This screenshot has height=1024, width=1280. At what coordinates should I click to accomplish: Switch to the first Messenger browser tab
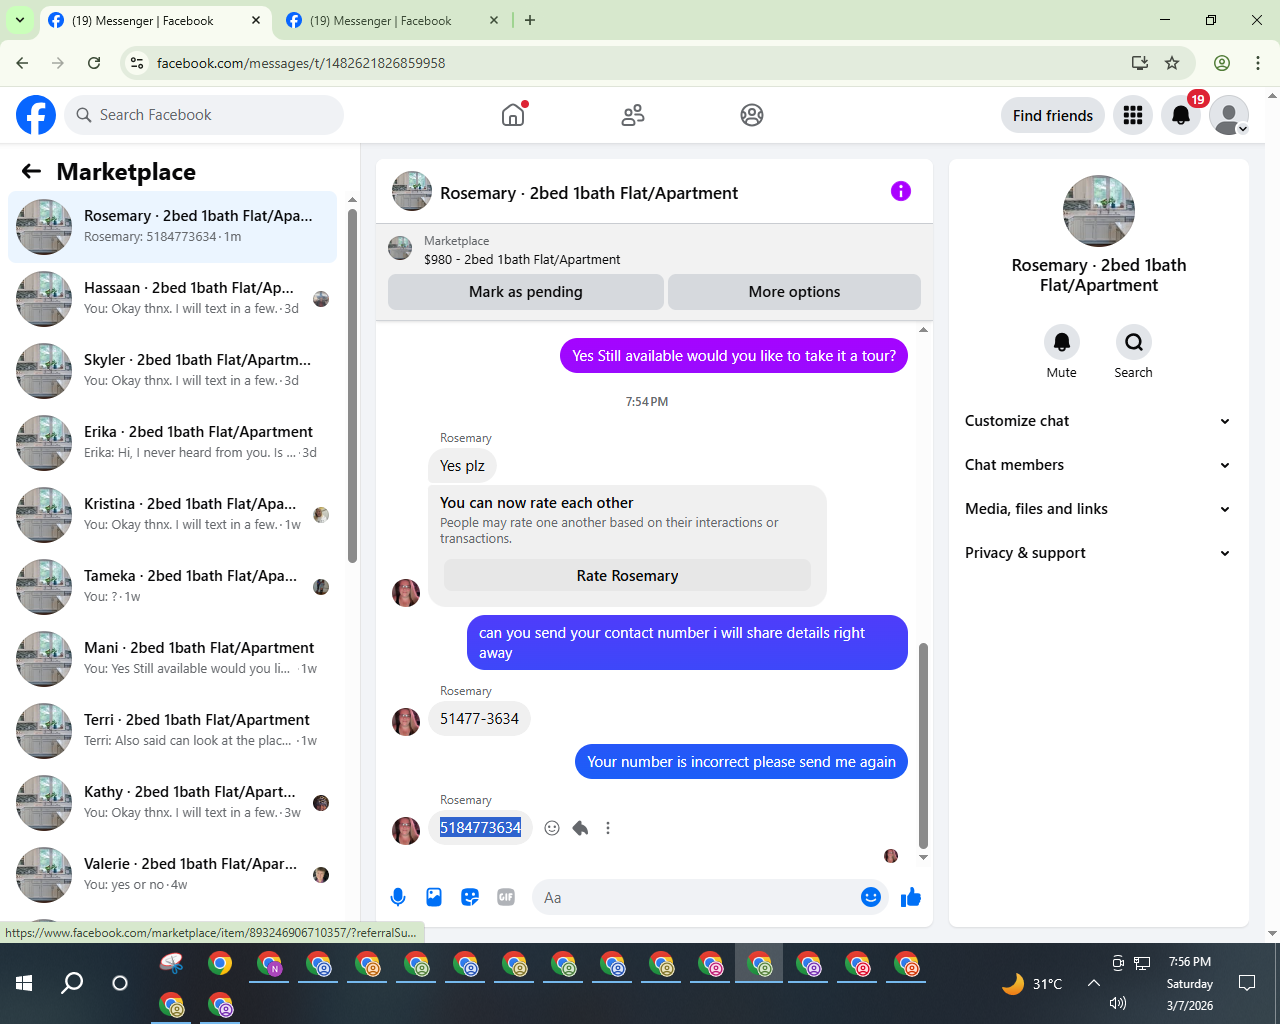point(156,20)
